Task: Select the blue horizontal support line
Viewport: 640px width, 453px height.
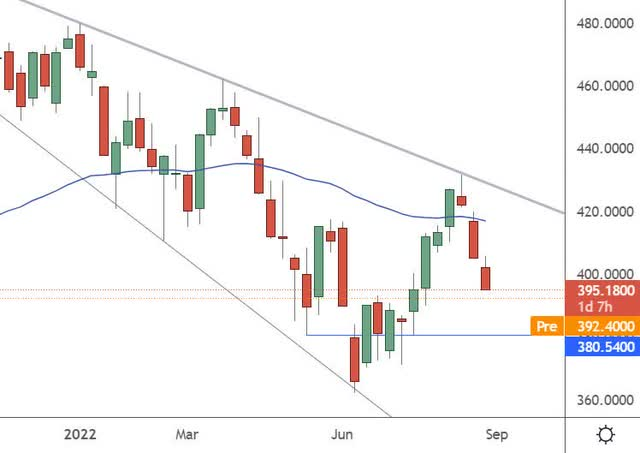Action: tap(450, 334)
